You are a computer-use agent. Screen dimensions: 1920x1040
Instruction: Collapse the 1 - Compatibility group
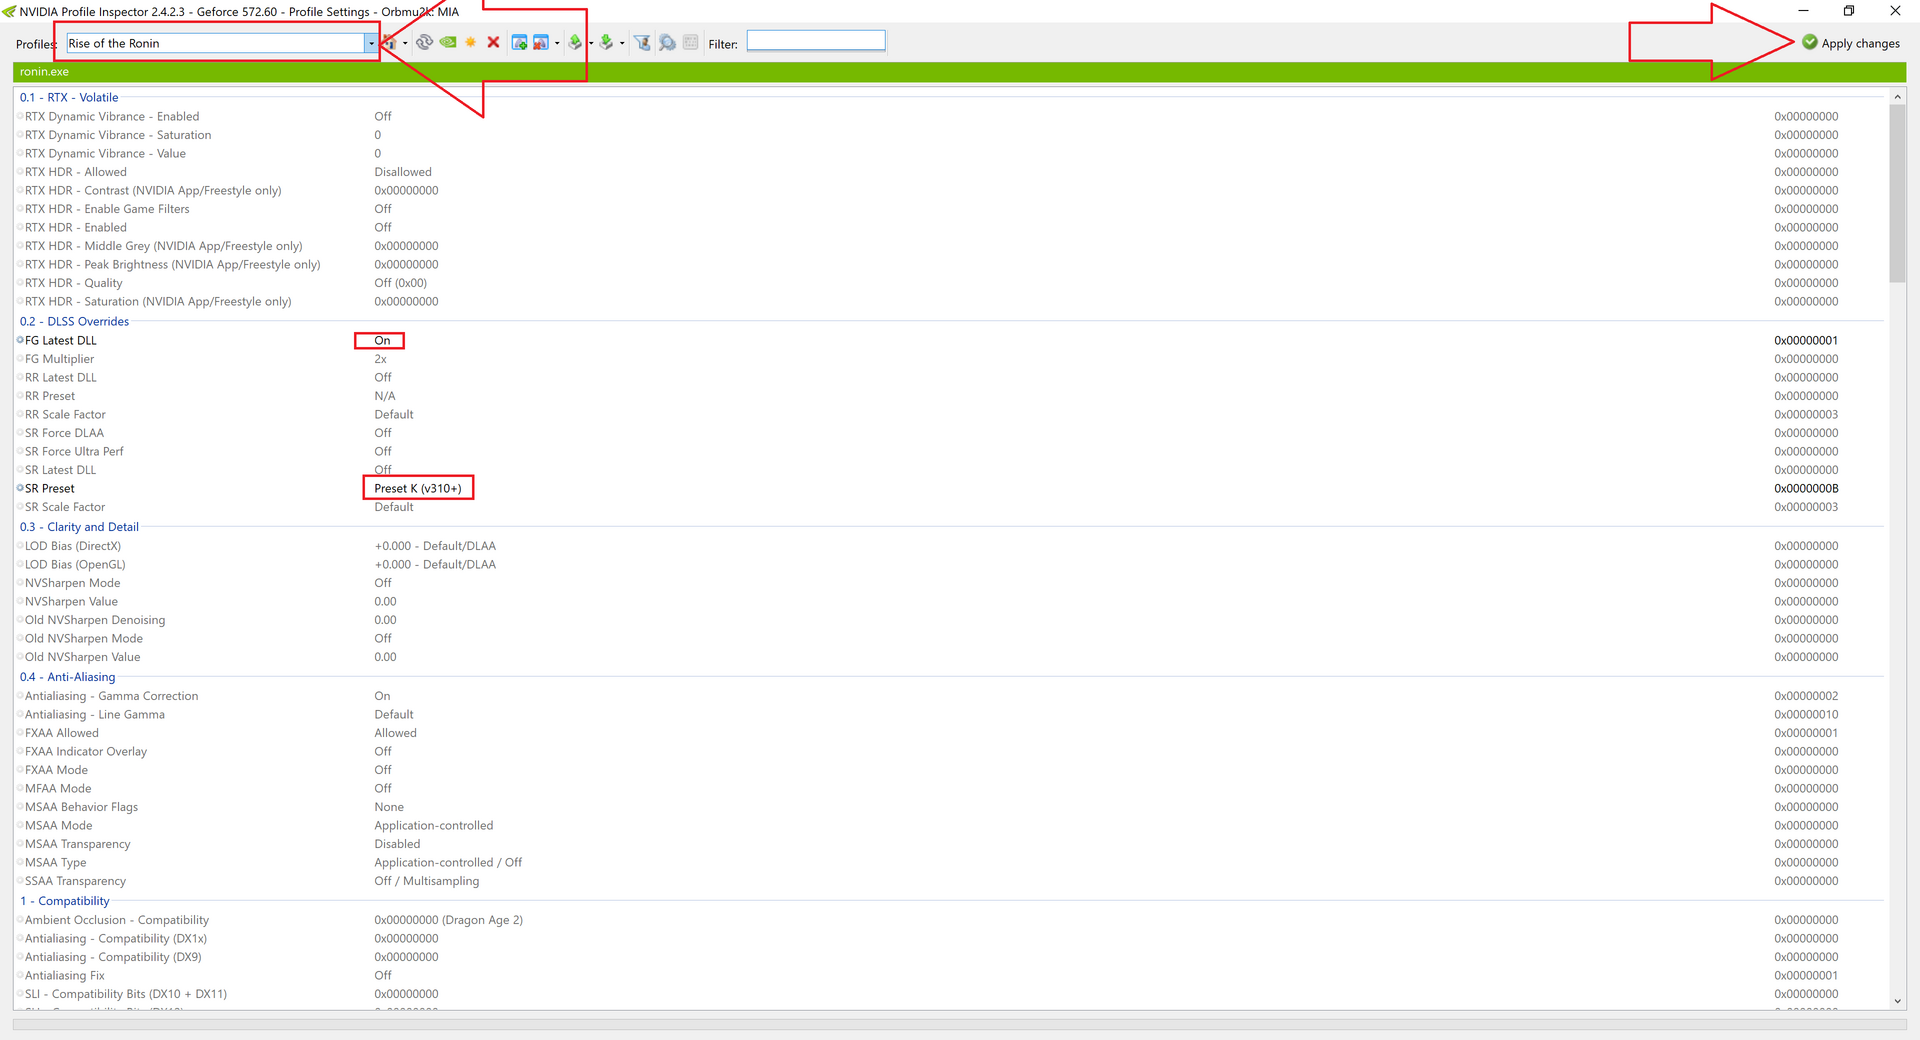(x=64, y=901)
